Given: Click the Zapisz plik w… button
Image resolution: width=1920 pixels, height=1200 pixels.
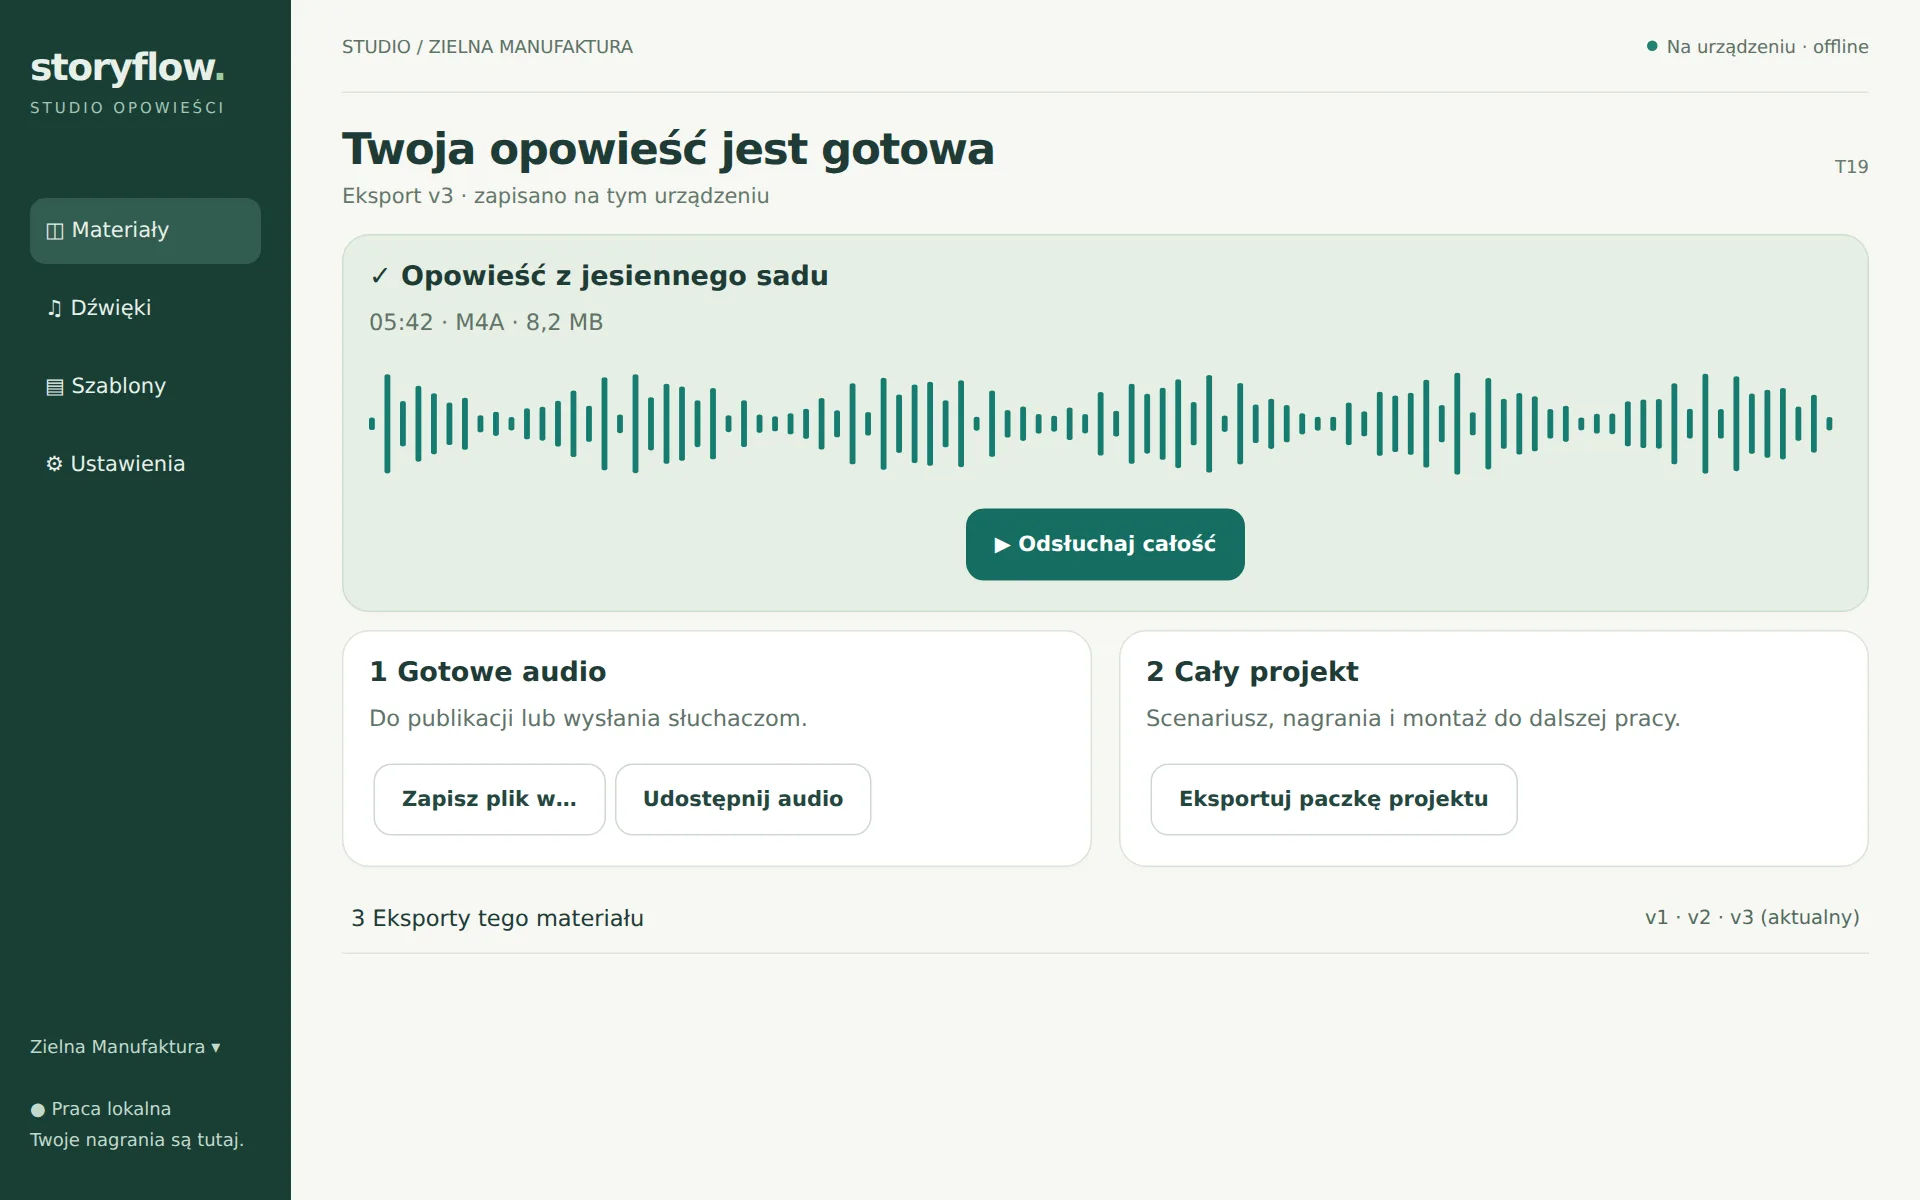Looking at the screenshot, I should click(489, 799).
